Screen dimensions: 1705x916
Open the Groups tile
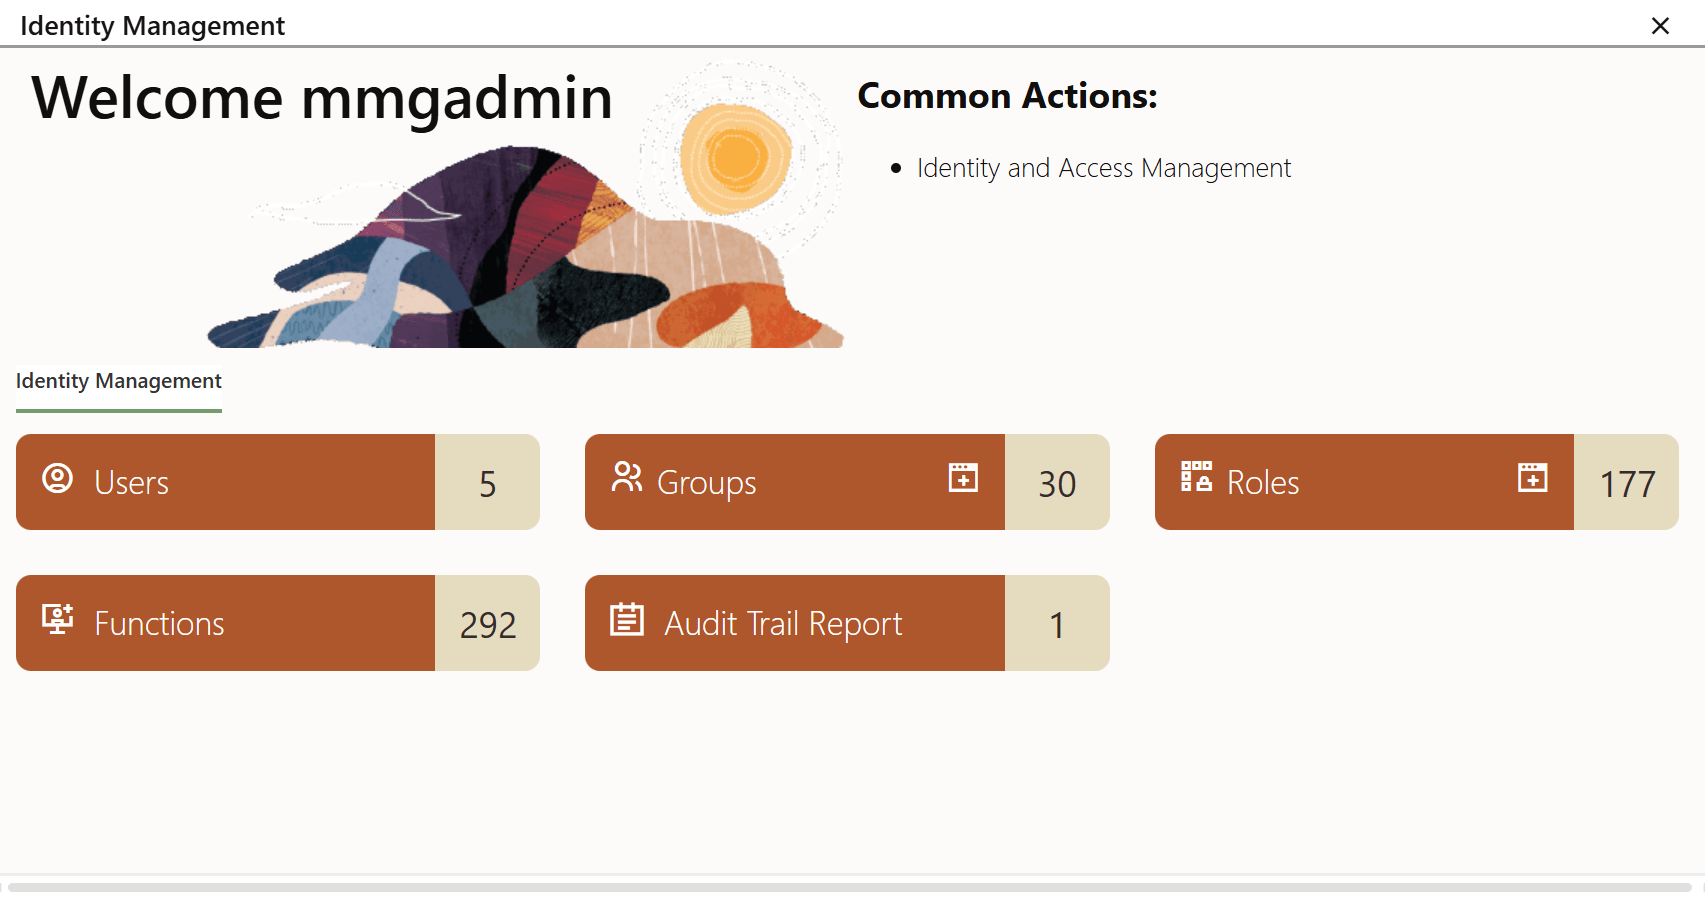(795, 482)
